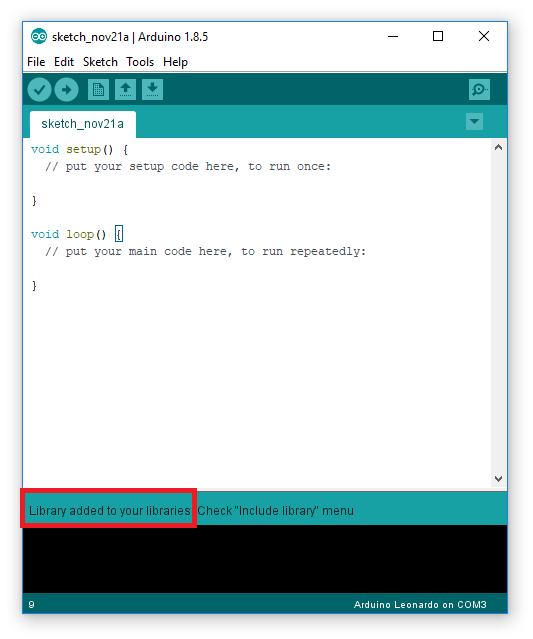Image resolution: width=533 pixels, height=639 pixels.
Task: Open the Edit menu
Action: click(64, 62)
